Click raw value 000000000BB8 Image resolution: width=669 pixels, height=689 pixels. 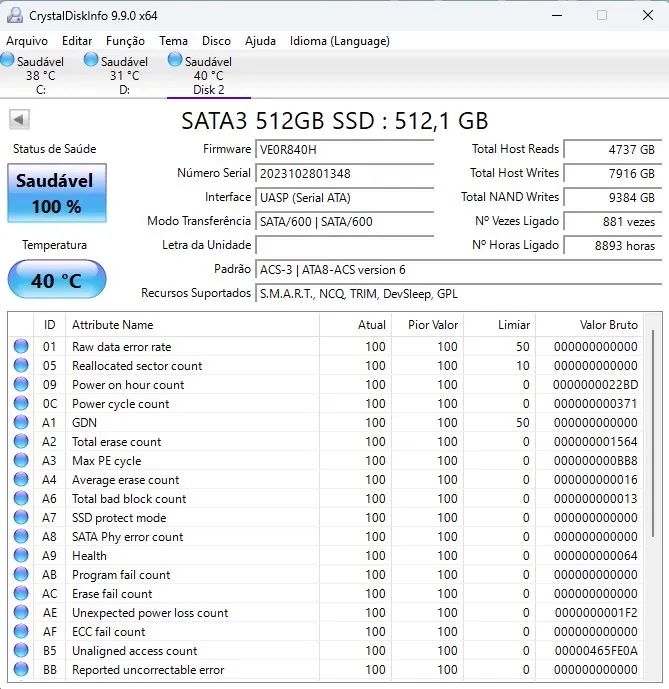point(595,461)
